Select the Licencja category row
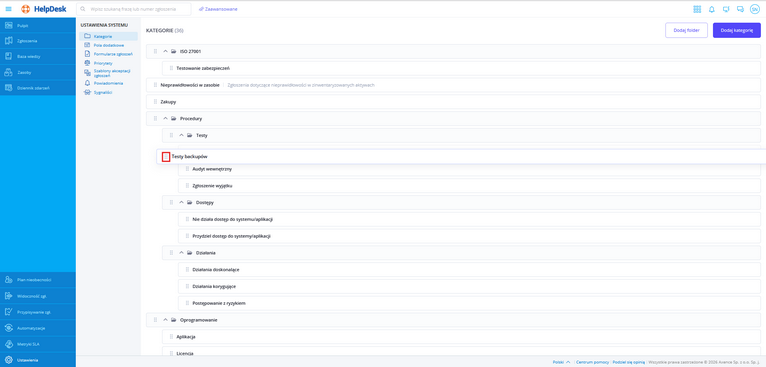766x367 pixels. [461, 352]
